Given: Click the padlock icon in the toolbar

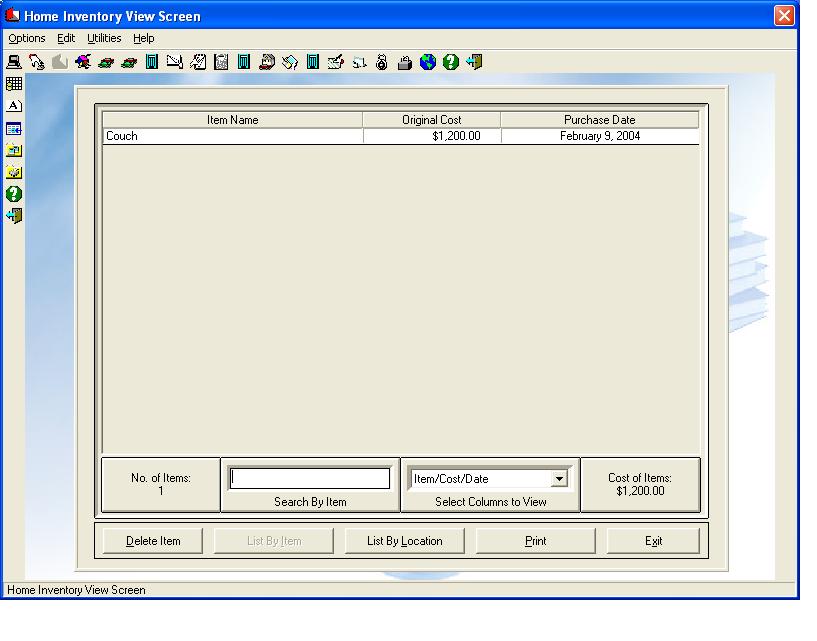Looking at the screenshot, I should [405, 62].
